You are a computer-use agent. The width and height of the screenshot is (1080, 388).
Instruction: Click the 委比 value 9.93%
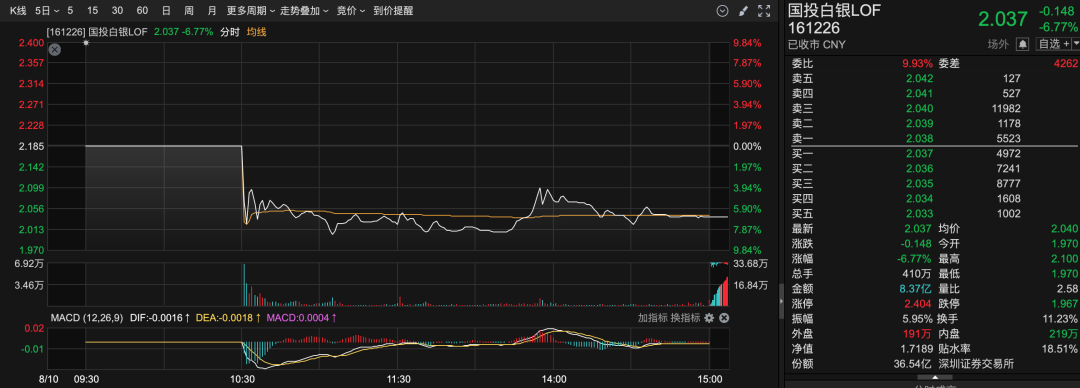917,63
